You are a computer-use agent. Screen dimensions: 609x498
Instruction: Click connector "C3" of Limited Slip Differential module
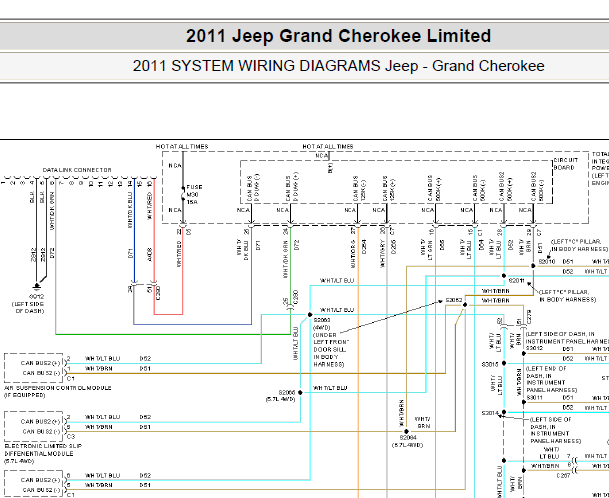(71, 437)
